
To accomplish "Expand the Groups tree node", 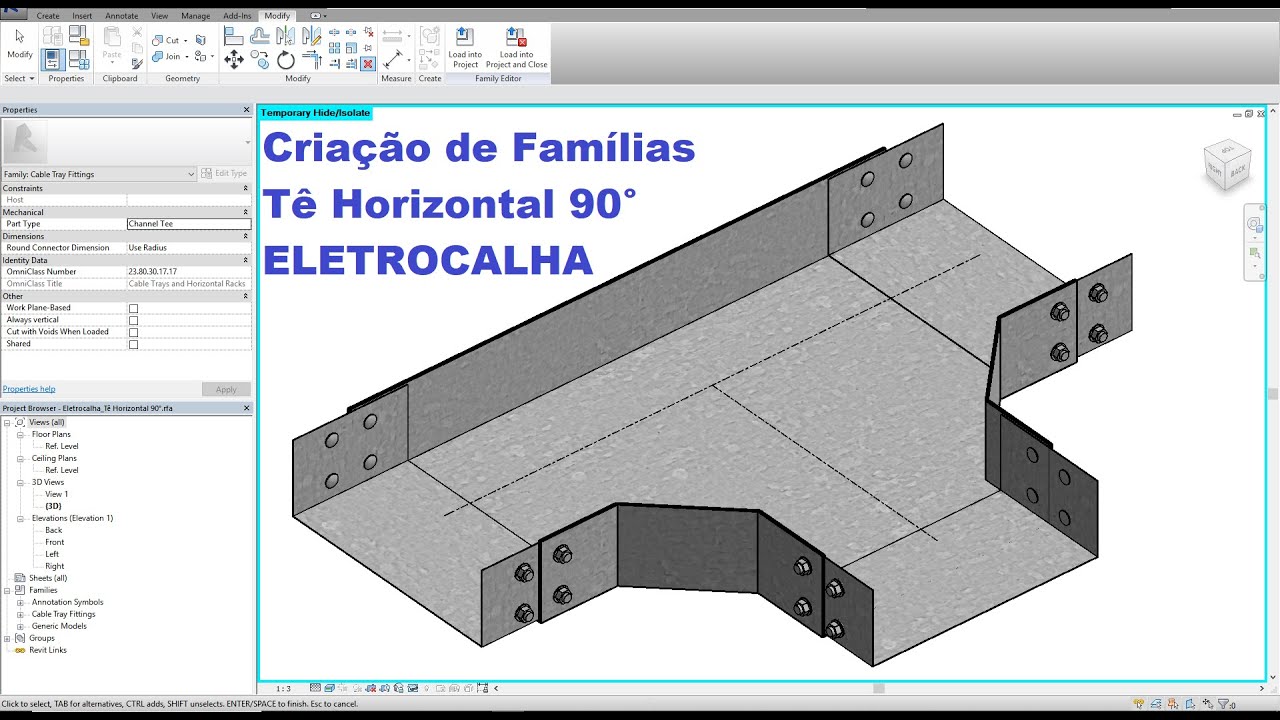I will coord(7,638).
